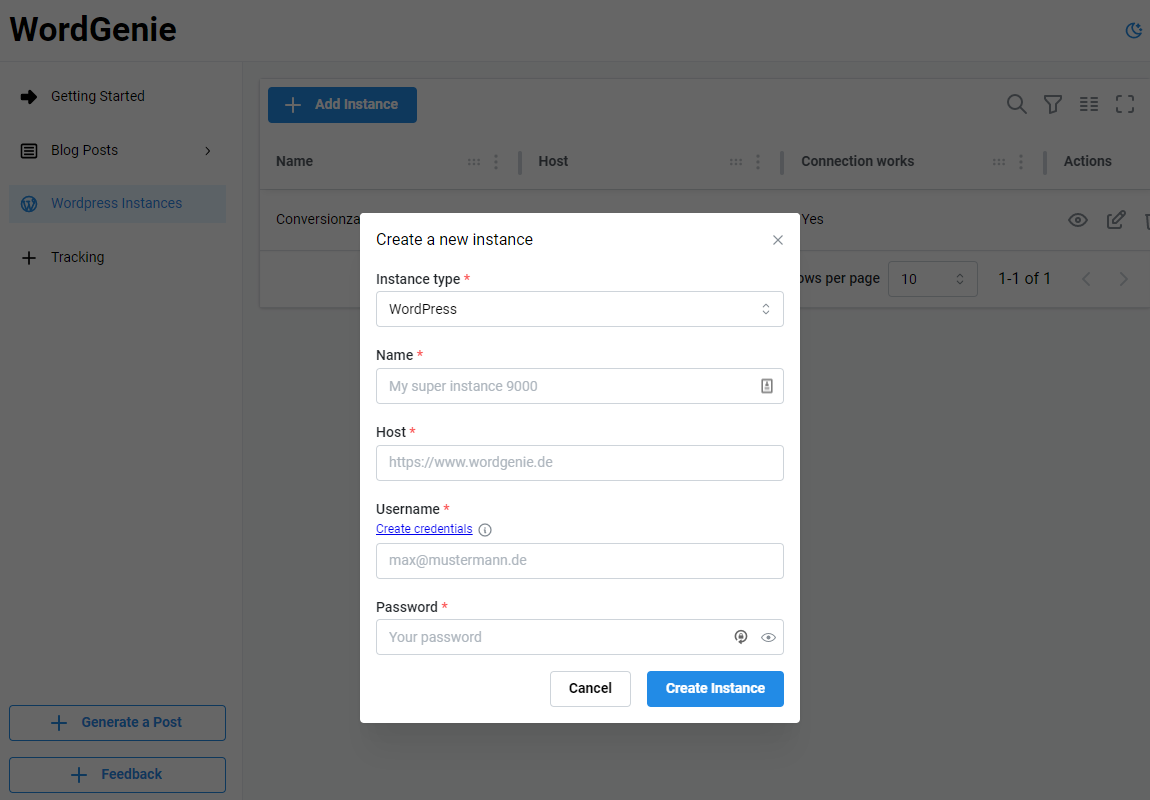The image size is (1150, 800).
Task: Click Add Instance button
Action: pos(343,105)
